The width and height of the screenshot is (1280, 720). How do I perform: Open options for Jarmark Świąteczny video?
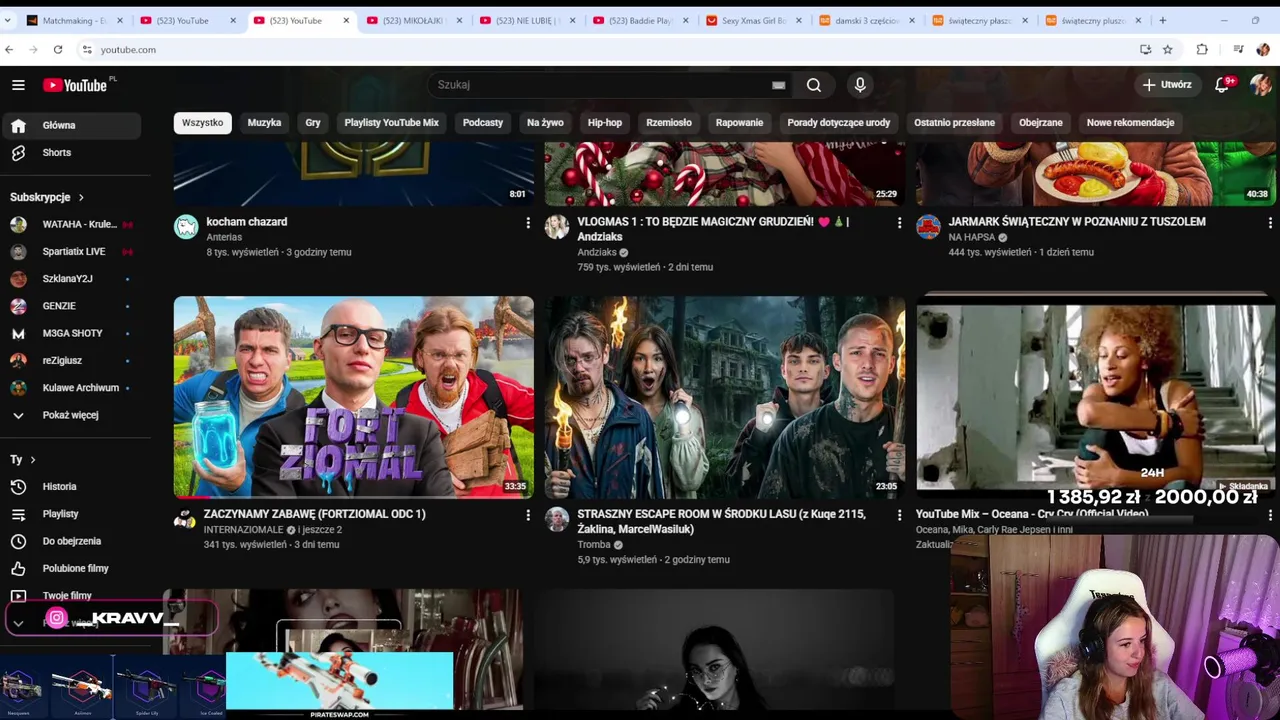coord(1270,223)
